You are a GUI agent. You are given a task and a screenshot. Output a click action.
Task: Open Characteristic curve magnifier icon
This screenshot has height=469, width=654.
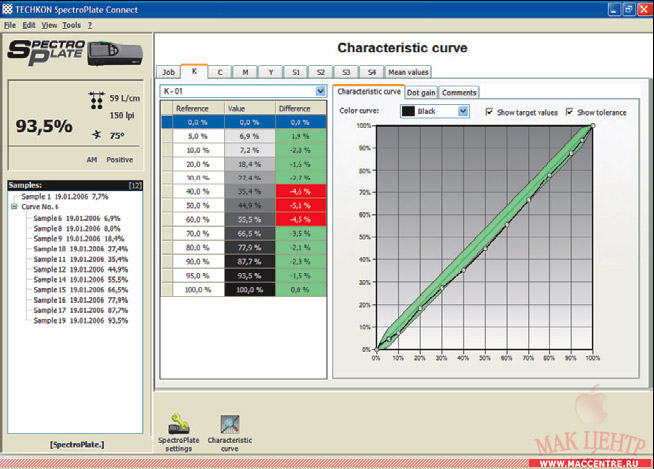click(230, 424)
